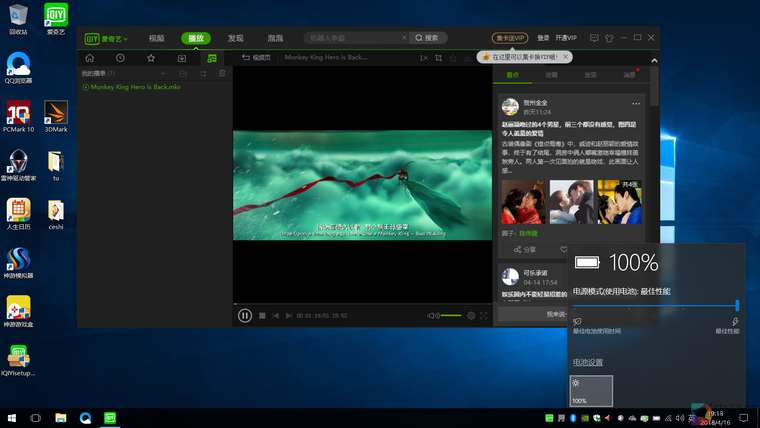Open the downloads icon in sidebar
This screenshot has height=428, width=760.
click(182, 58)
